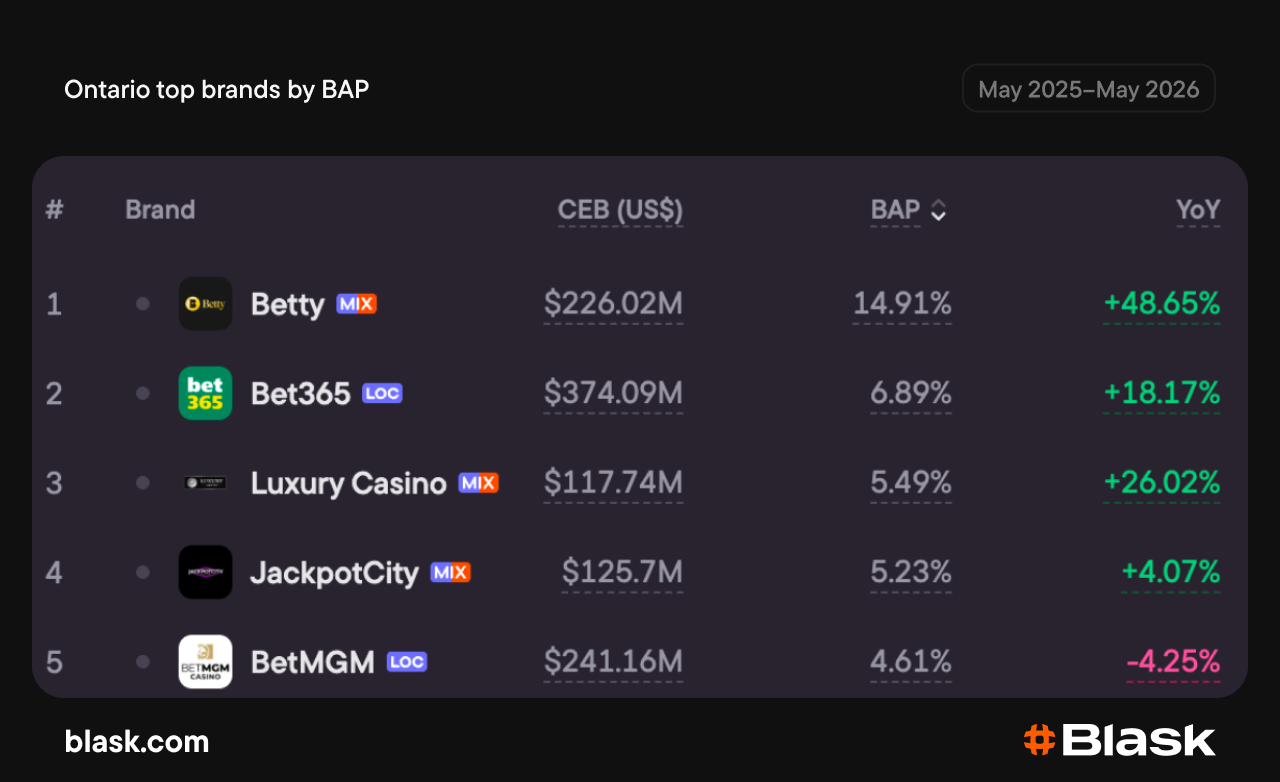
Task: Click the JackpotCity logo icon
Action: 205,572
